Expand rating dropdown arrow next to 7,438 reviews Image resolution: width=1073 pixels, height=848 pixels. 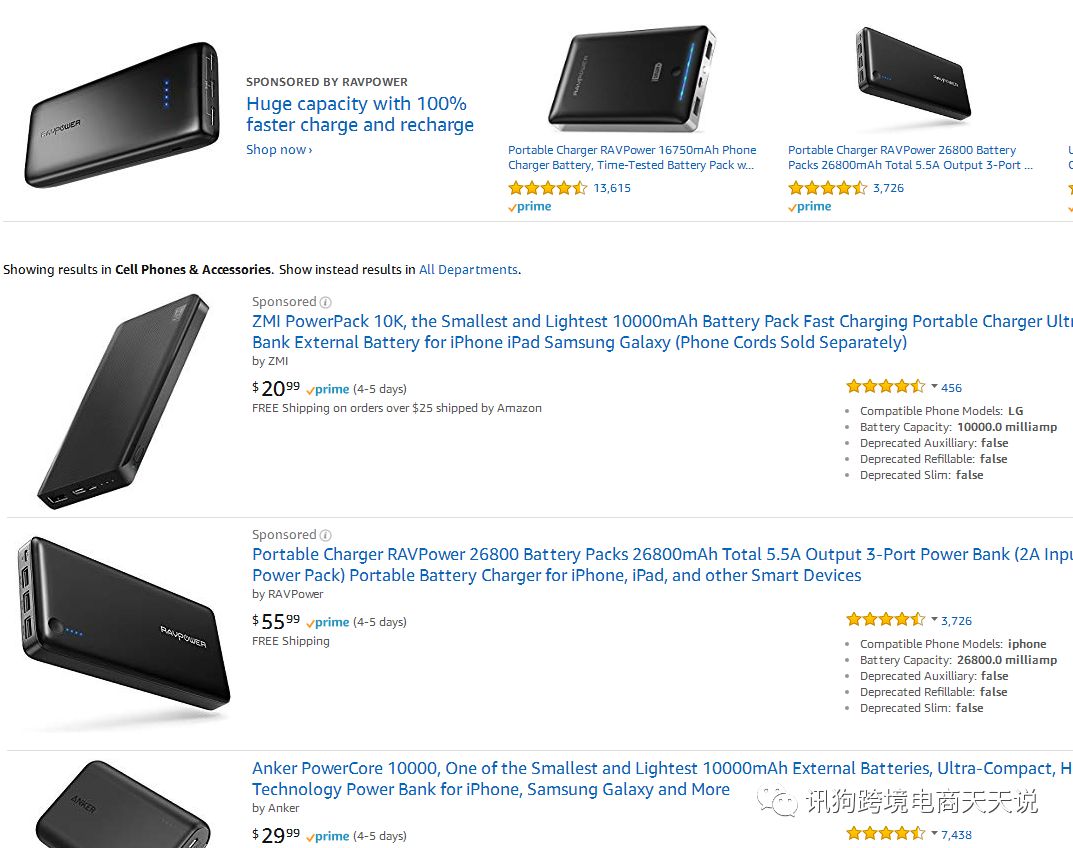coord(934,833)
